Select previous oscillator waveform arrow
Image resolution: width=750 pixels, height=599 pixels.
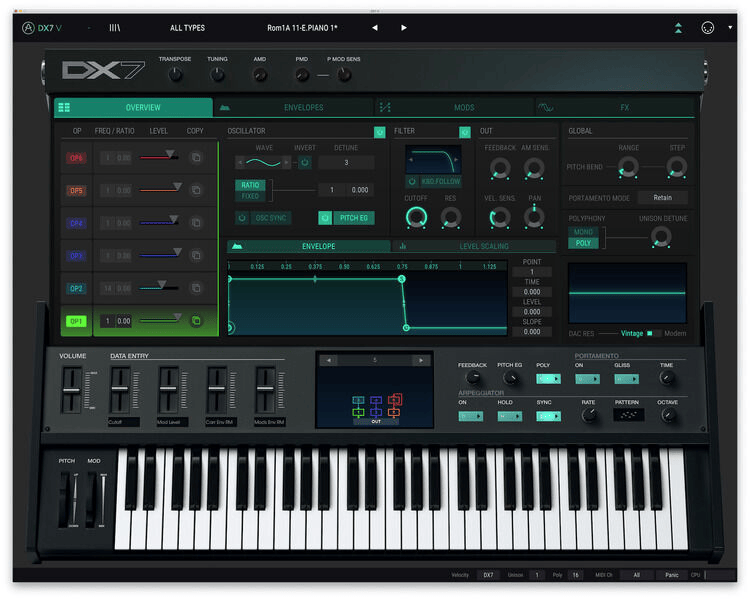point(240,163)
